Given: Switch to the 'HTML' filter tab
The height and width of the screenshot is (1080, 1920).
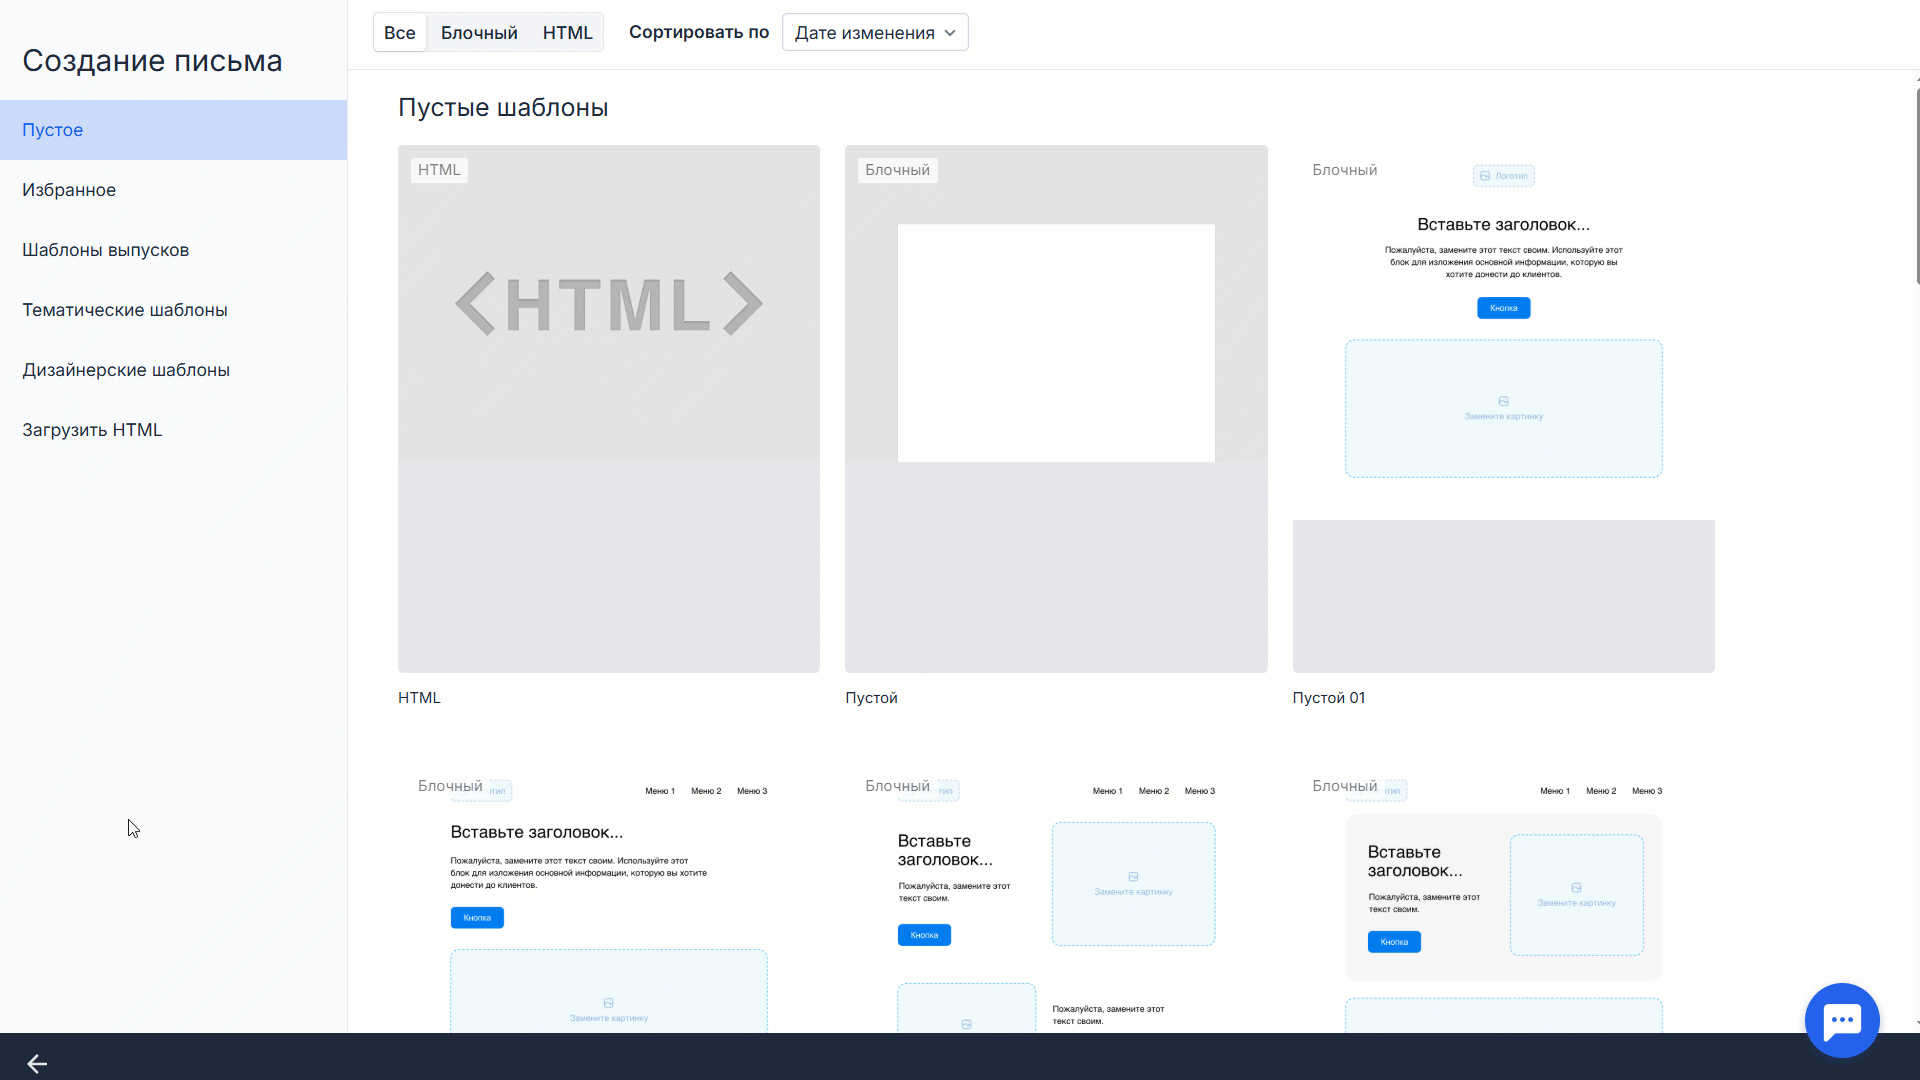Looking at the screenshot, I should [567, 33].
